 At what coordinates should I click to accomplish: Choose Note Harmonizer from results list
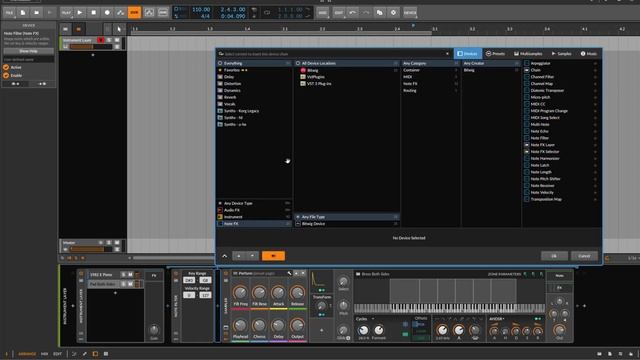[x=561, y=158]
